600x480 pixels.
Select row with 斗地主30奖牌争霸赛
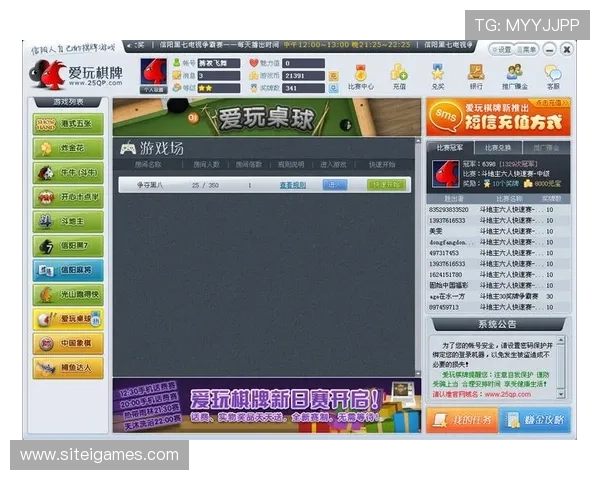[498, 296]
